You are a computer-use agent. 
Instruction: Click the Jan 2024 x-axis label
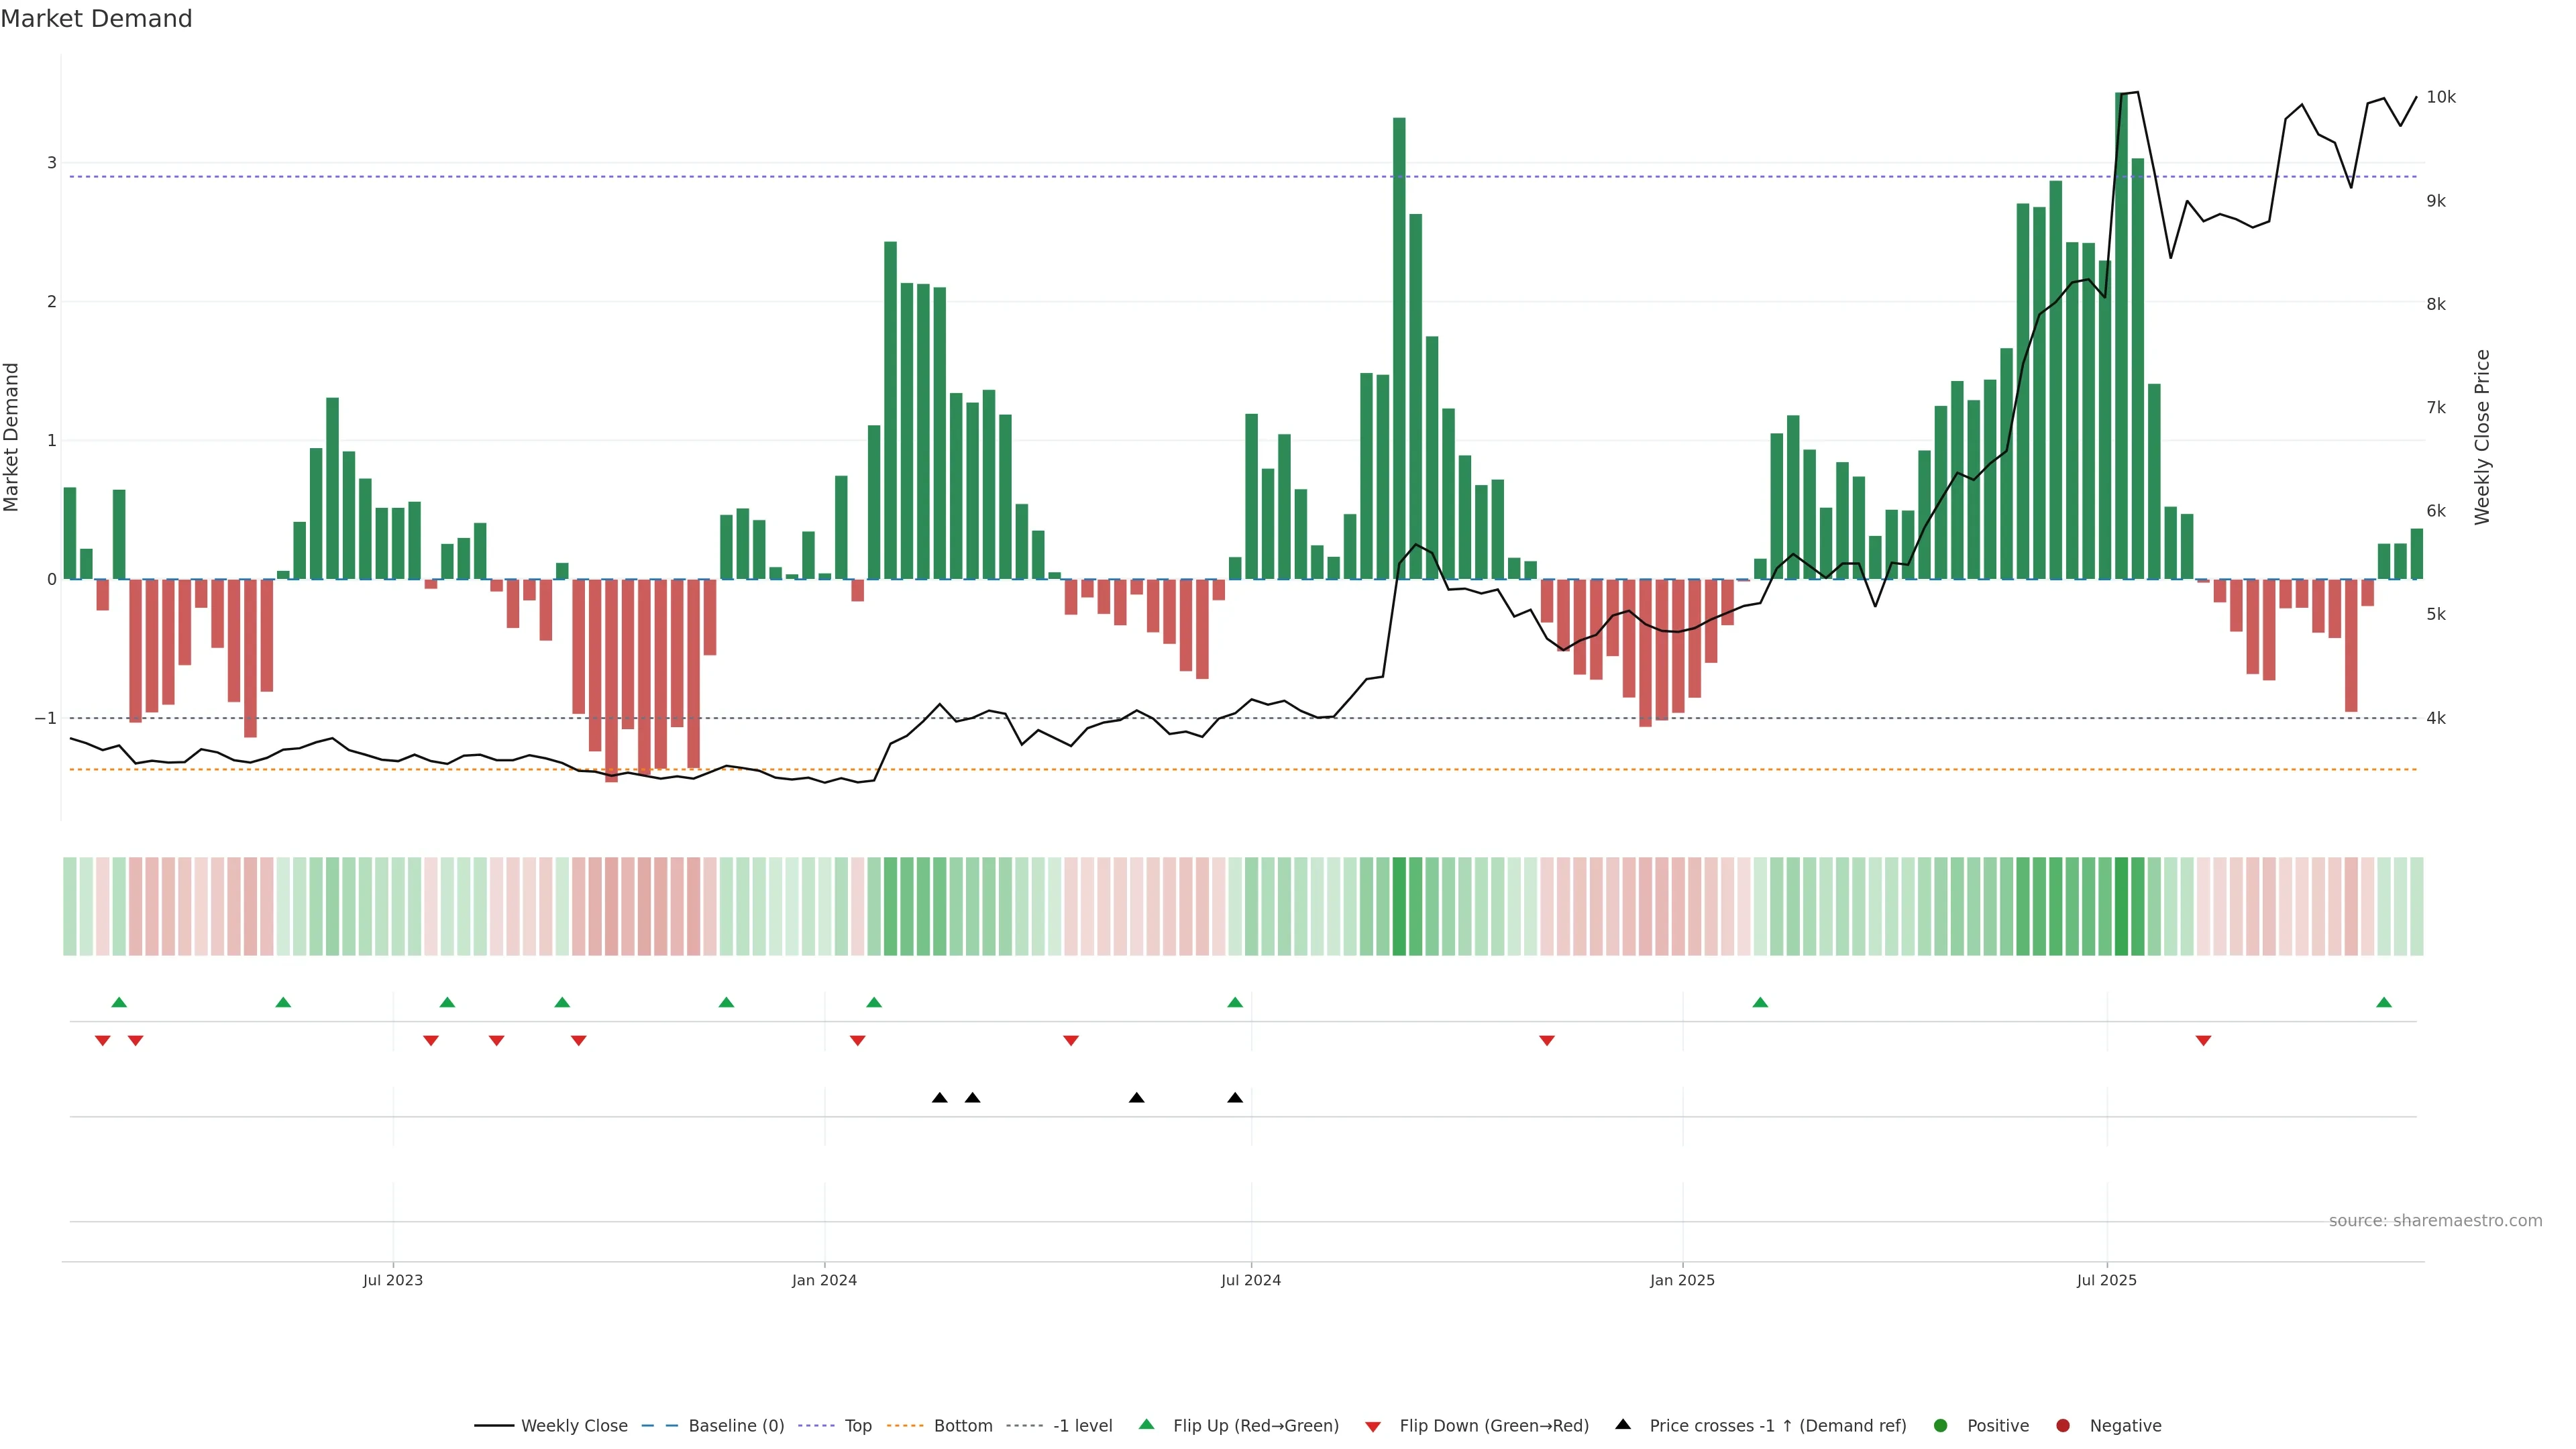(824, 1280)
